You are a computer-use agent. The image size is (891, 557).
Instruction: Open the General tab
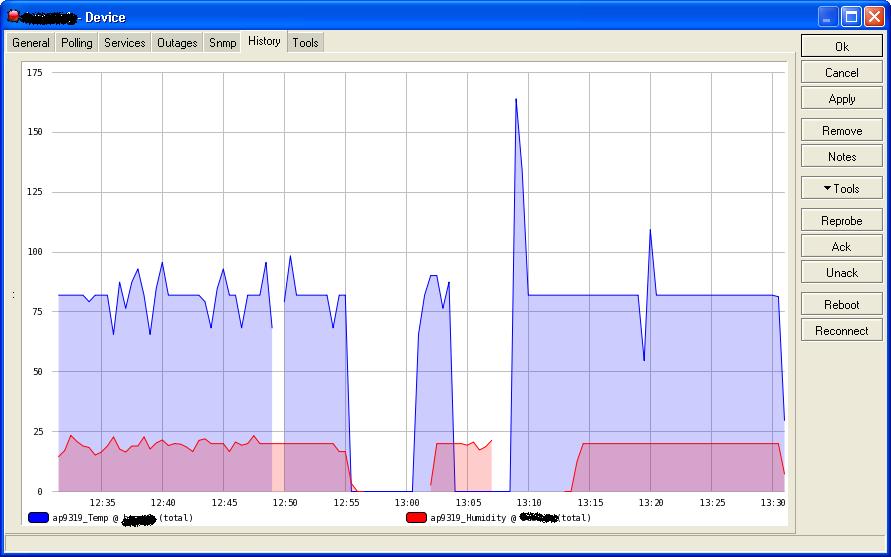pos(31,43)
